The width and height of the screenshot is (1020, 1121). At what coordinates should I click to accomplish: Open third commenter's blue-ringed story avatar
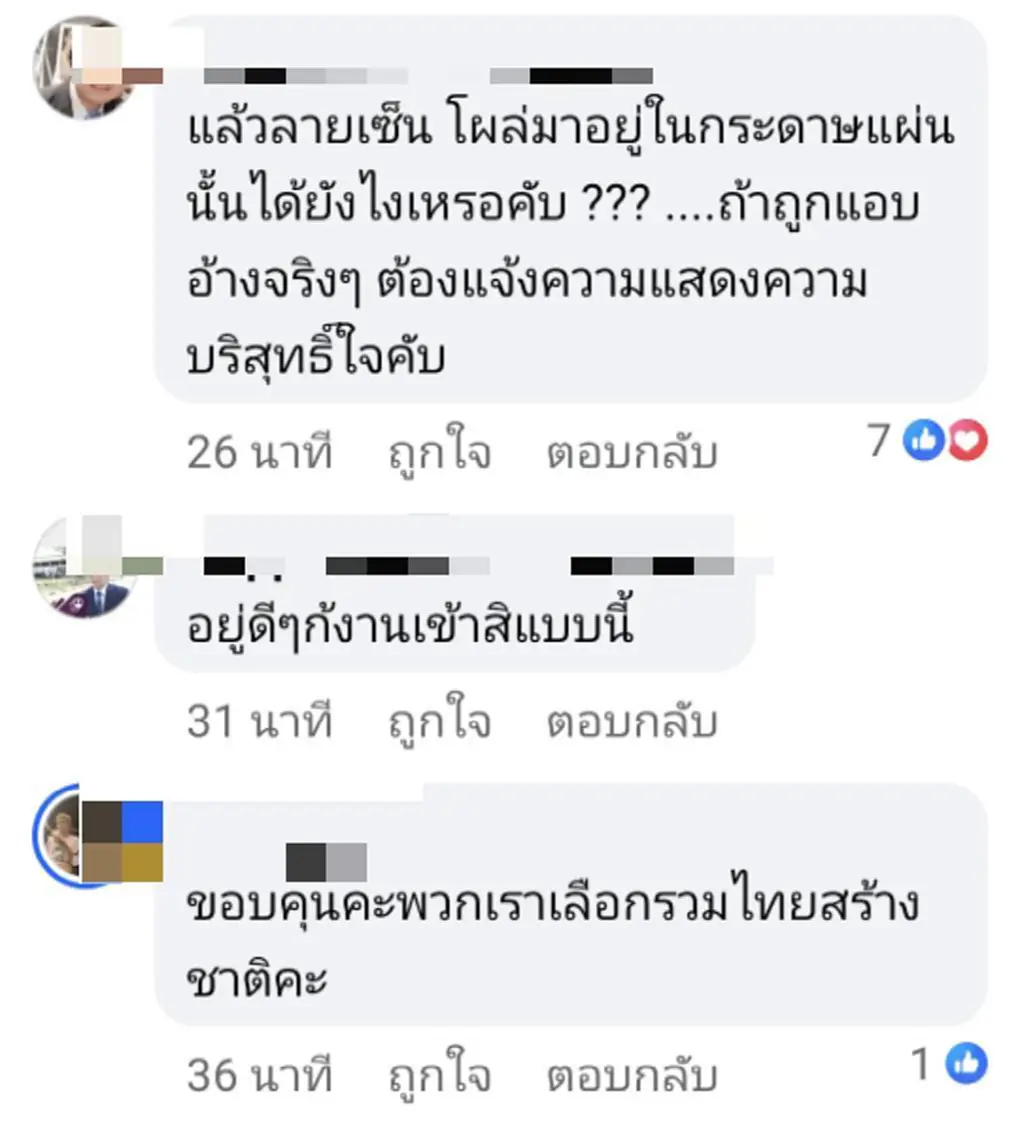(86, 835)
